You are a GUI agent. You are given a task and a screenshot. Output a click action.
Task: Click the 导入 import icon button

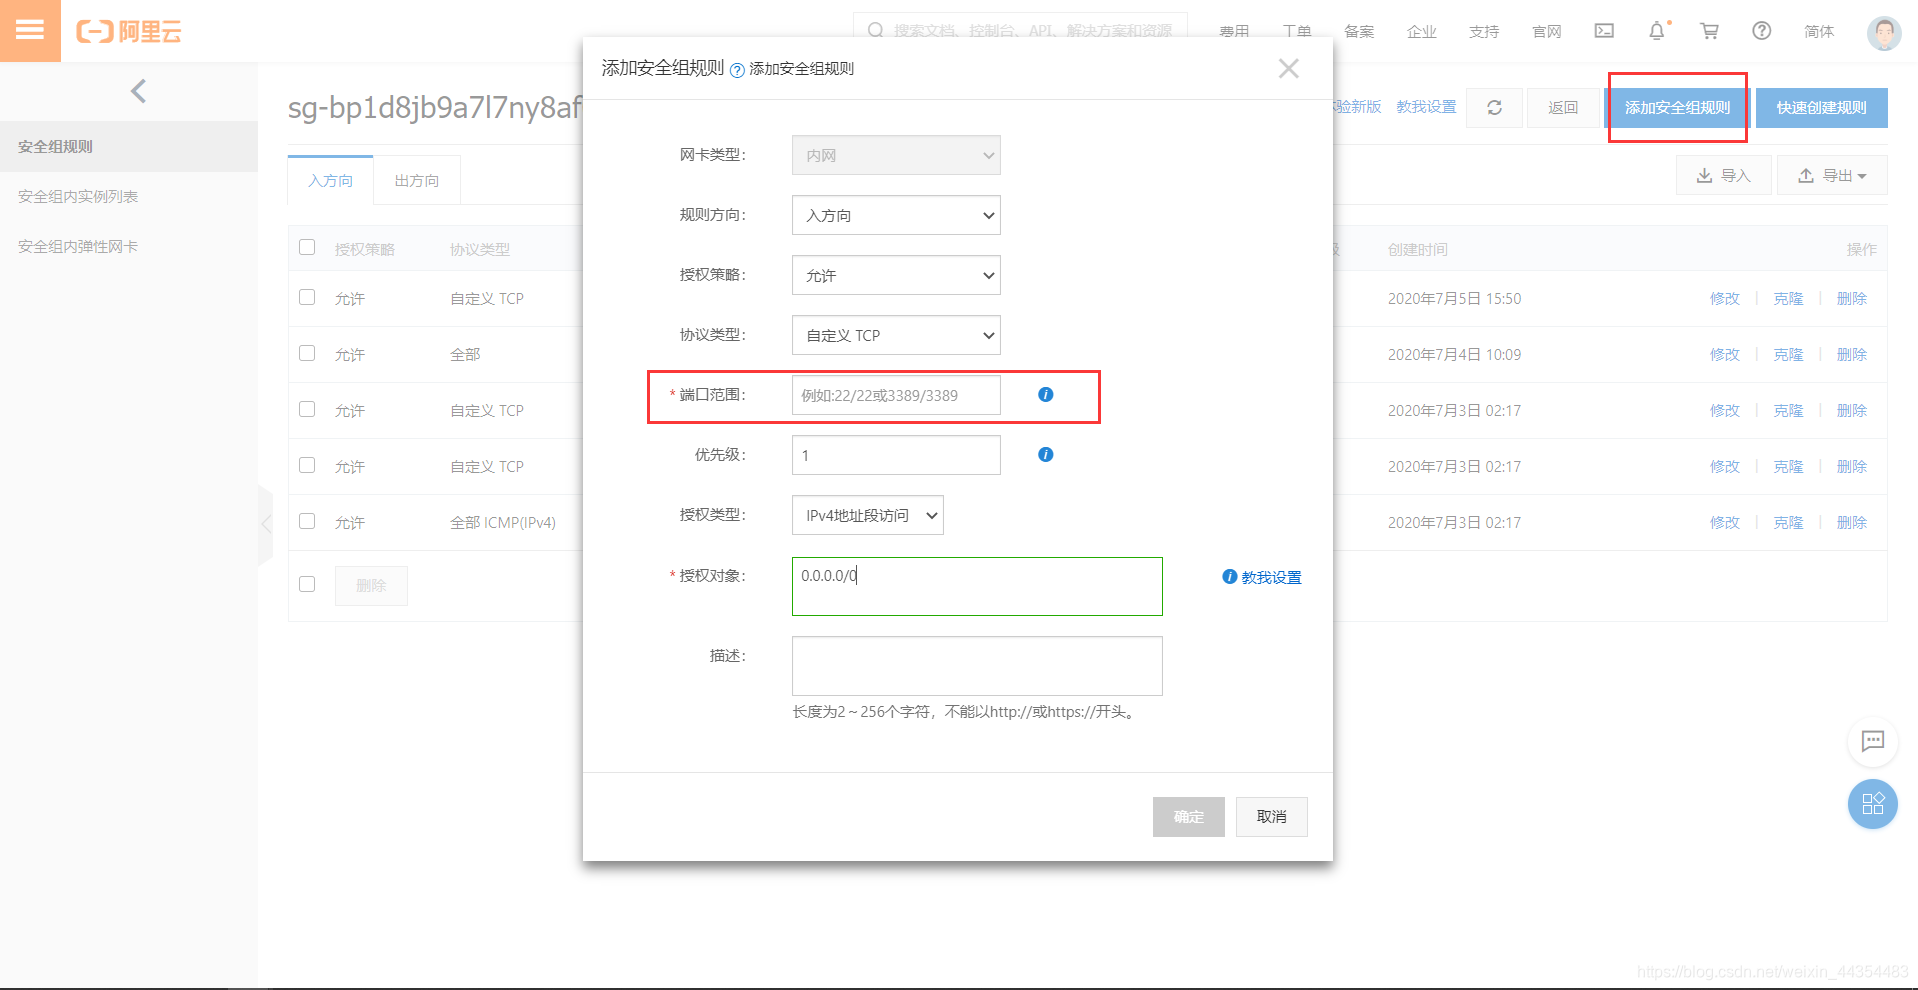coord(1722,175)
